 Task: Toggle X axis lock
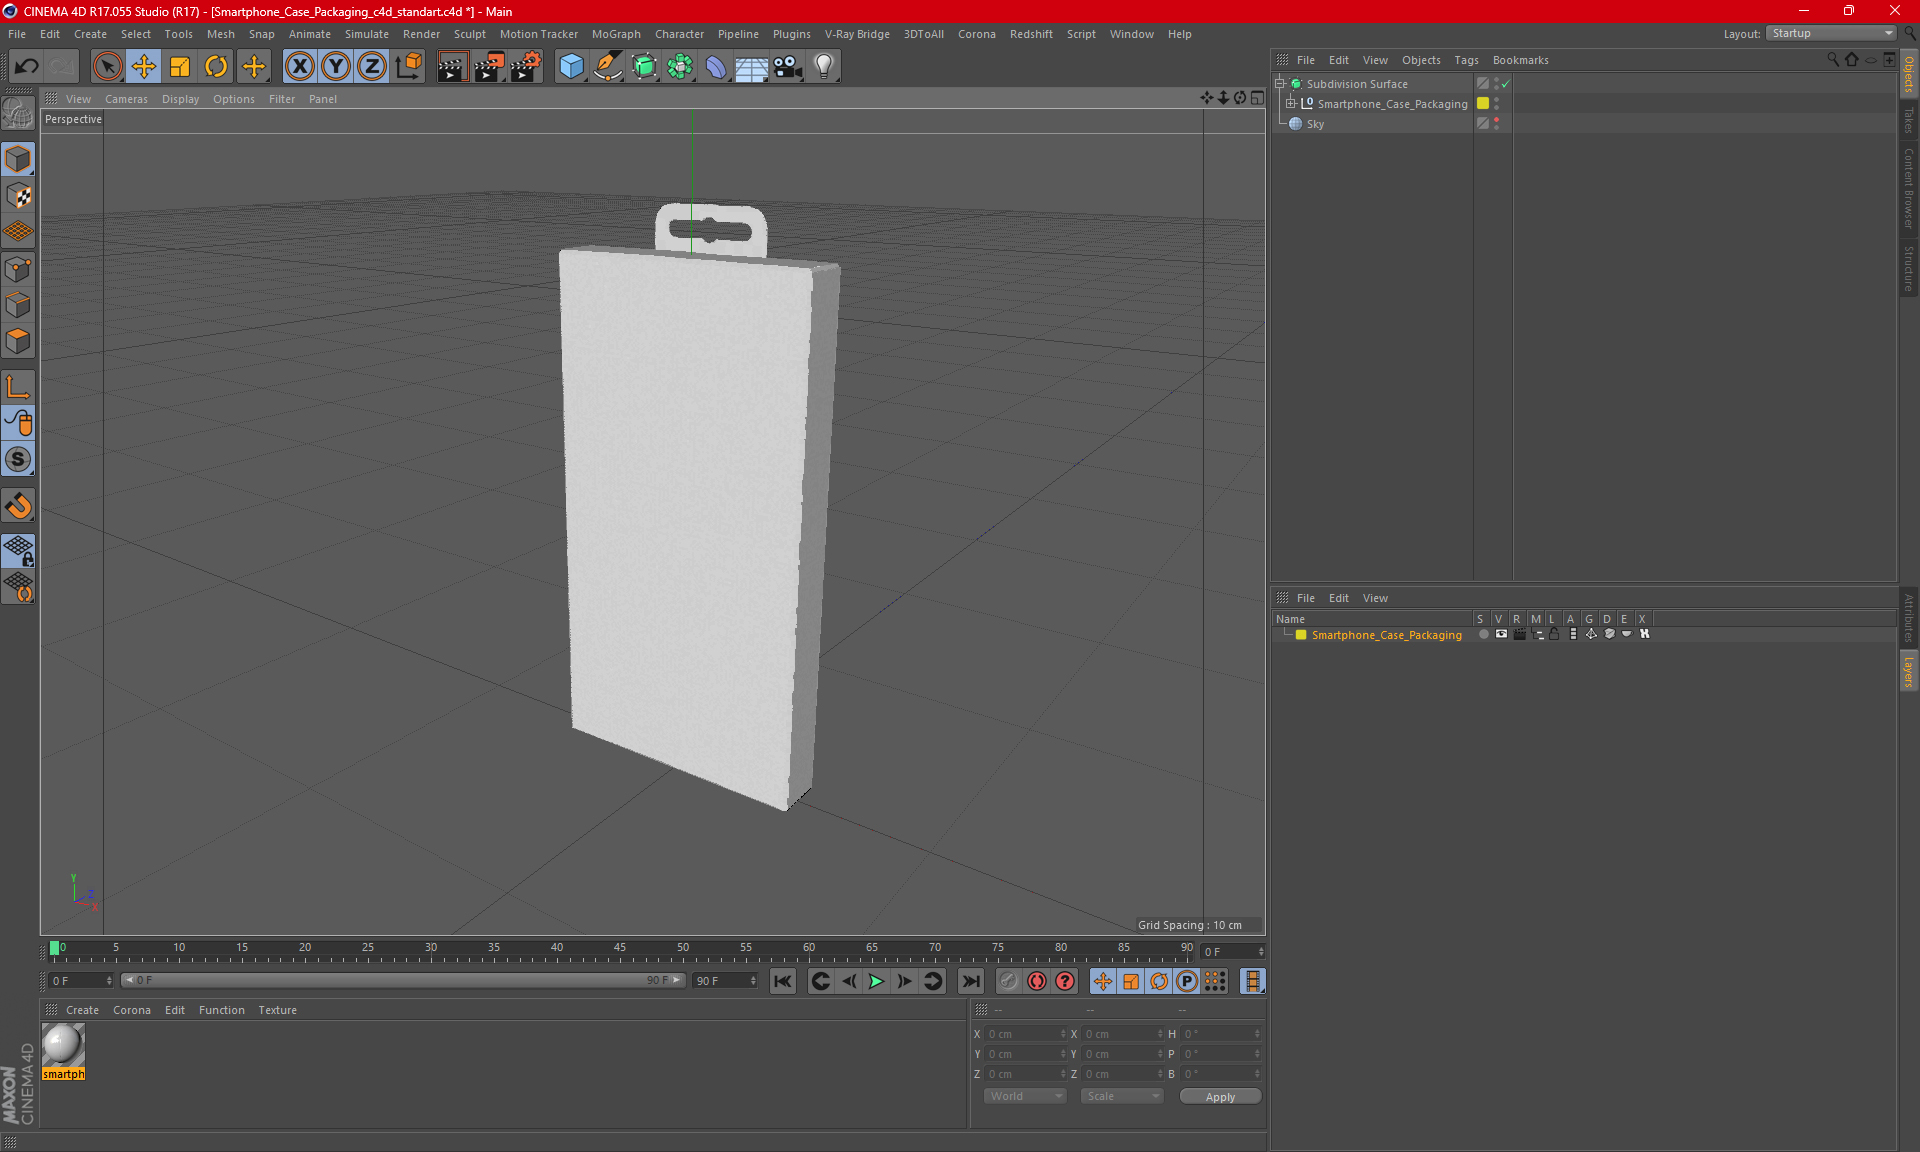click(299, 67)
